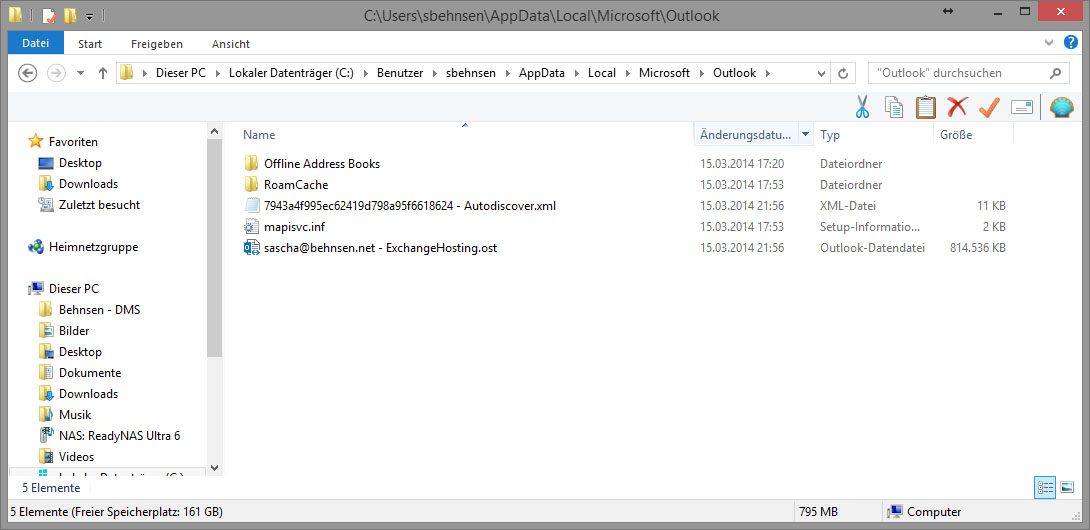Click the red X Delete icon
Image resolution: width=1090 pixels, height=530 pixels.
(x=957, y=107)
